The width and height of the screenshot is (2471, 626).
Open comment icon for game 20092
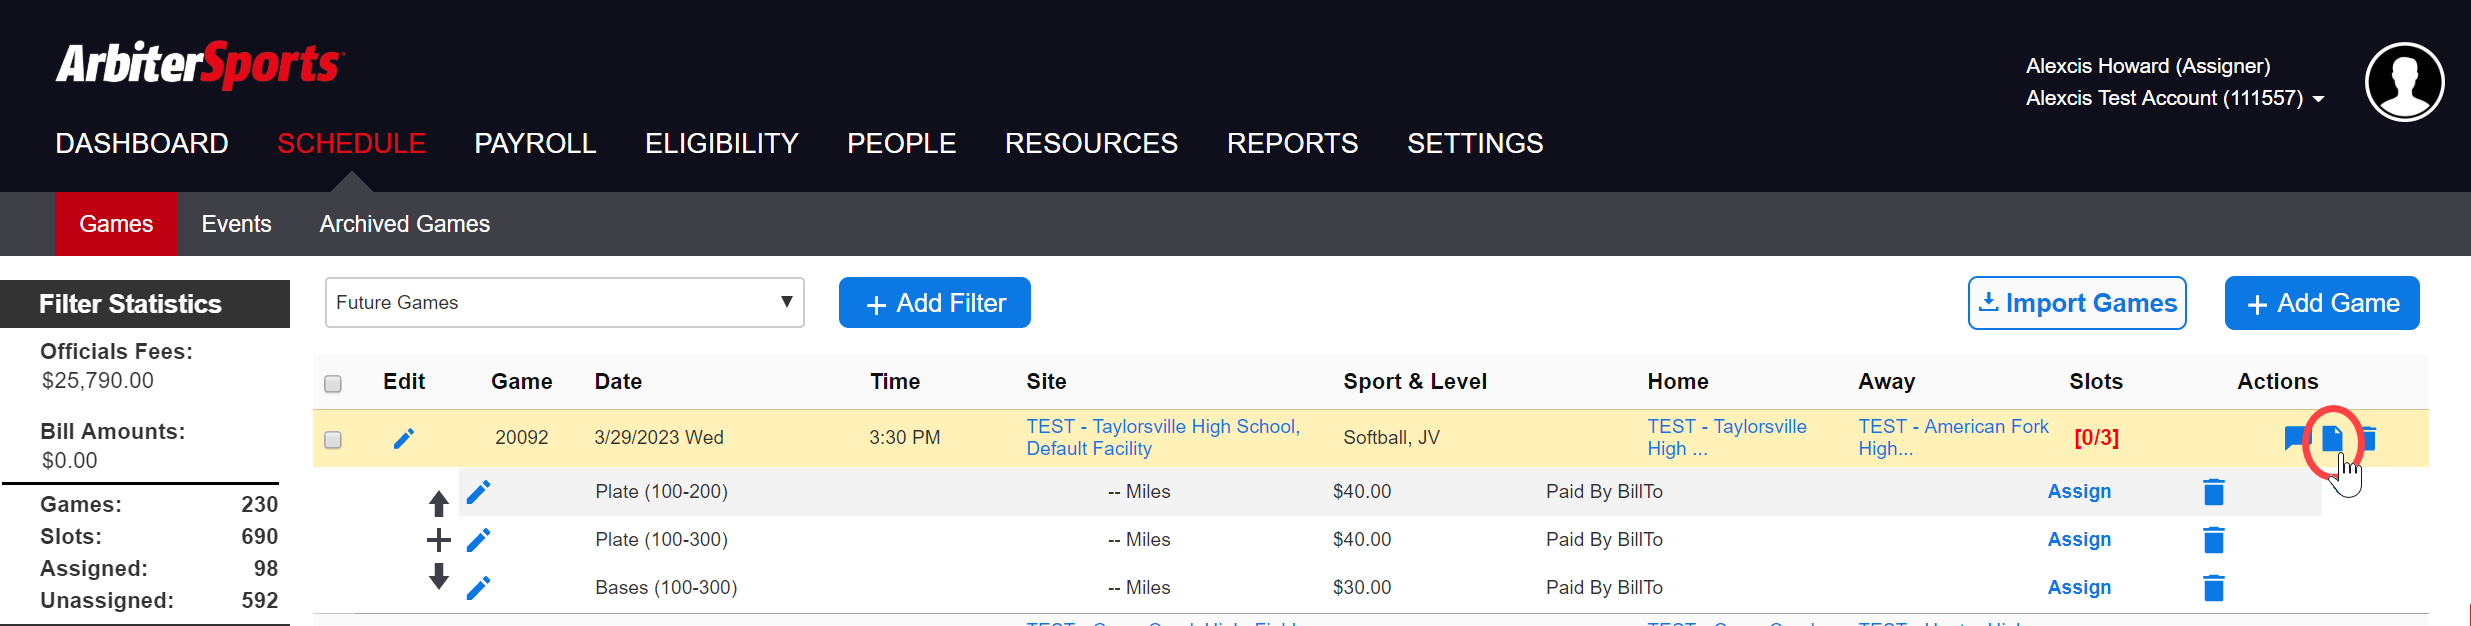tap(2295, 438)
